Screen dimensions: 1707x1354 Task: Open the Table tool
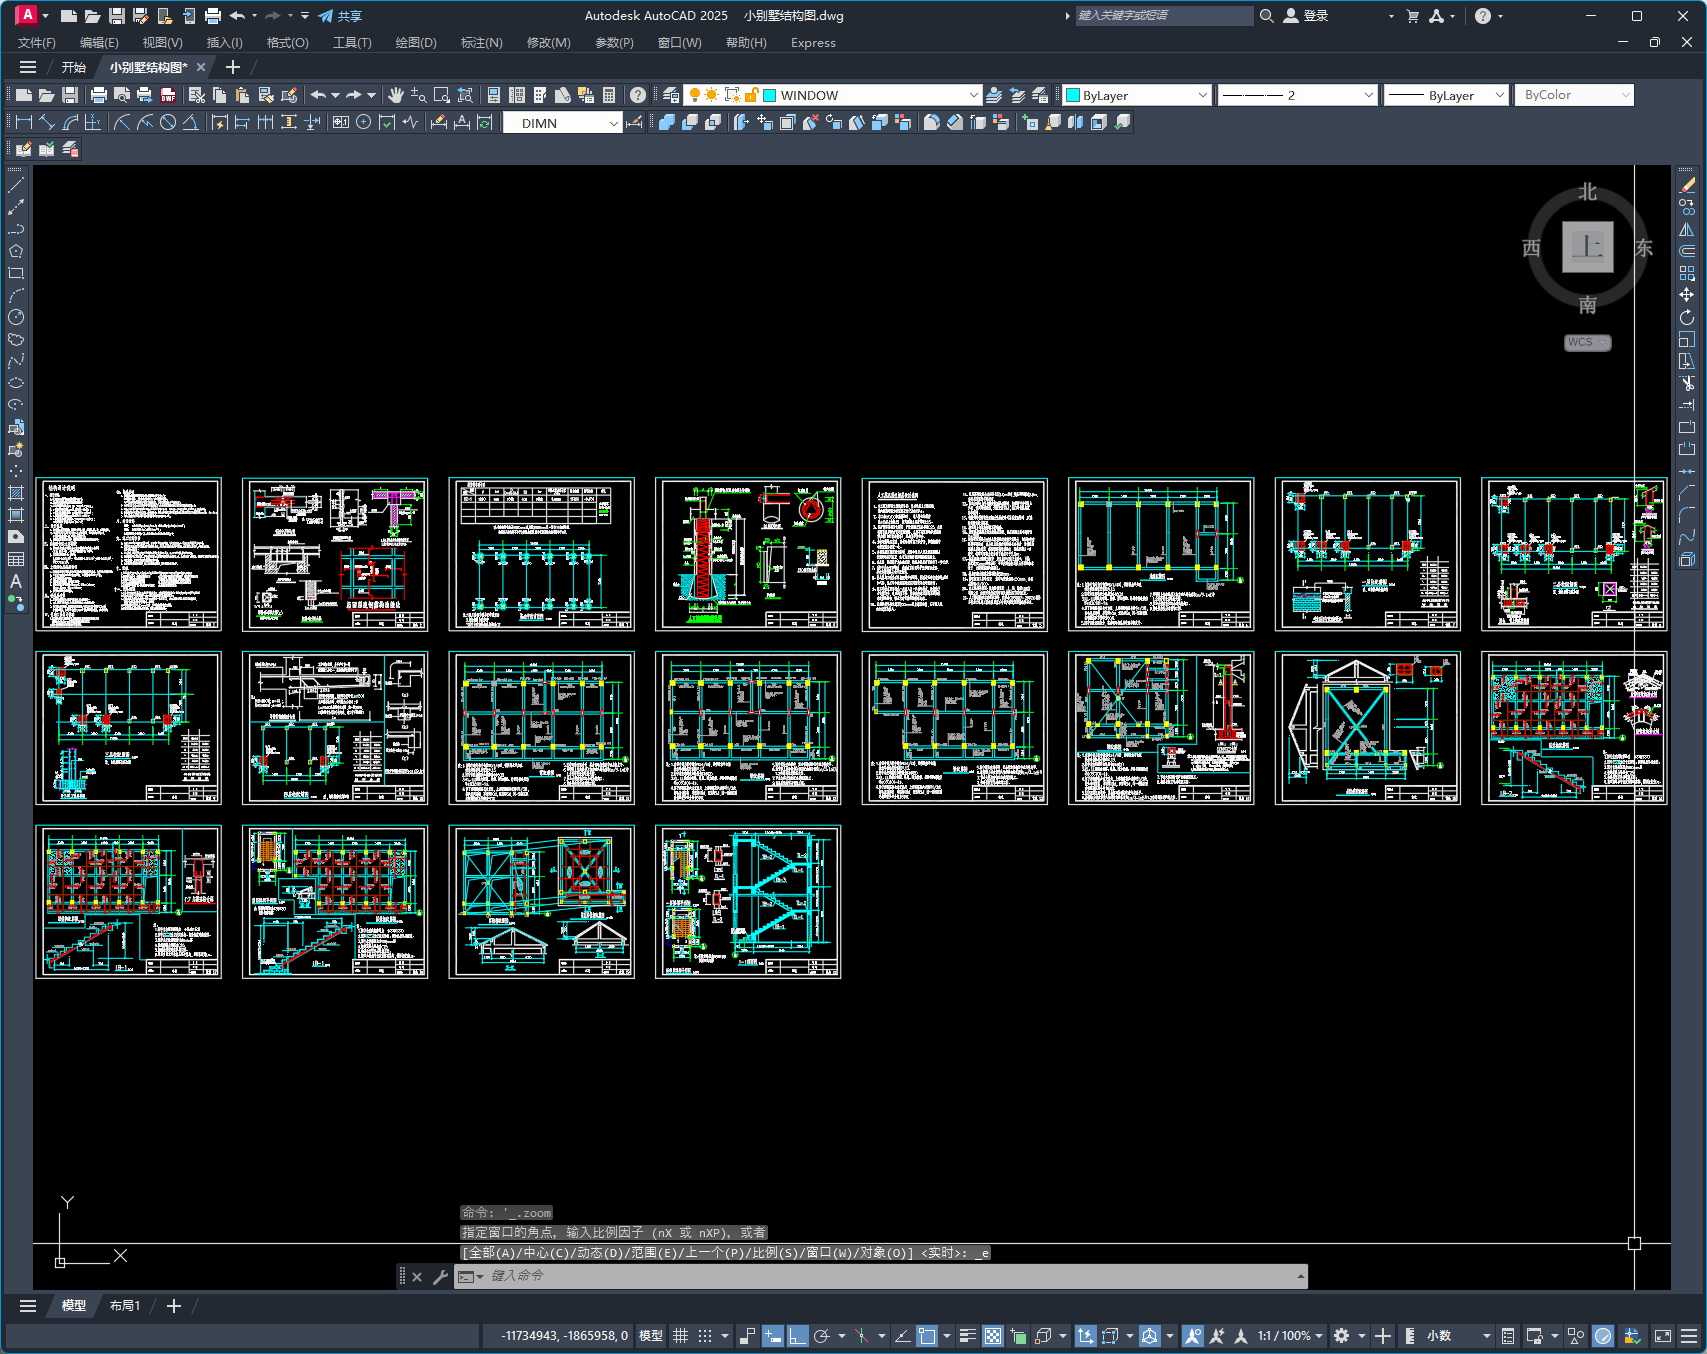point(16,559)
